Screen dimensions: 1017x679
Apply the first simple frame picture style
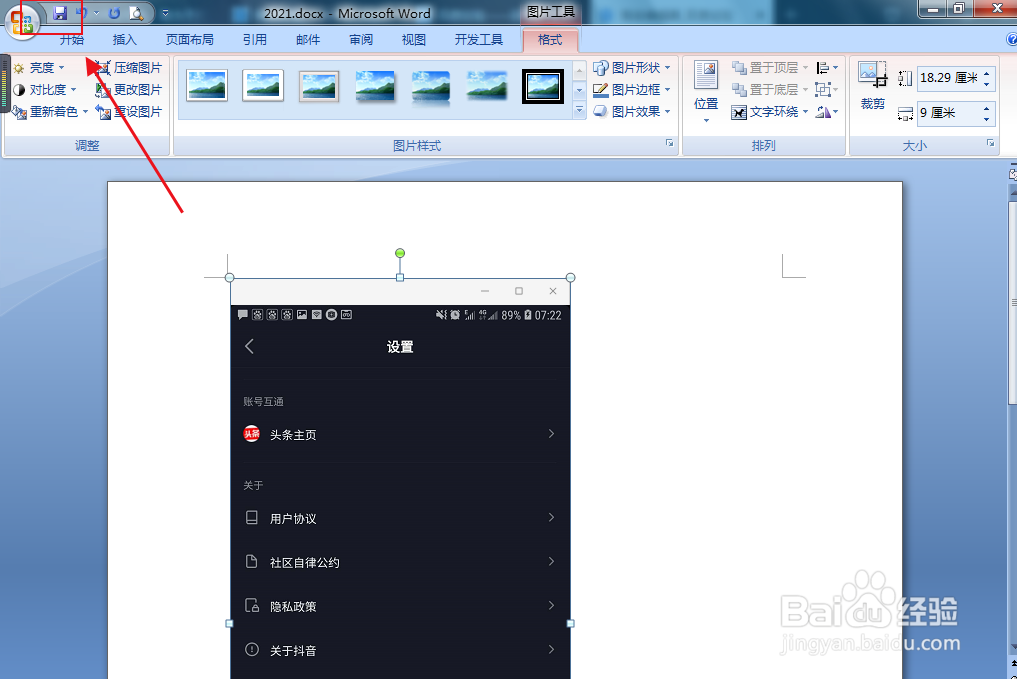pyautogui.click(x=207, y=86)
